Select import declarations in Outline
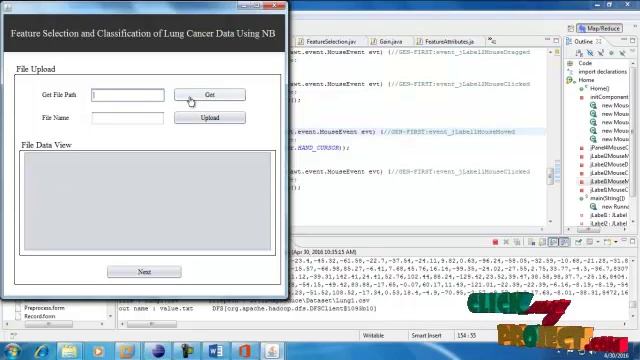This screenshot has width=640, height=360. pyautogui.click(x=602, y=72)
